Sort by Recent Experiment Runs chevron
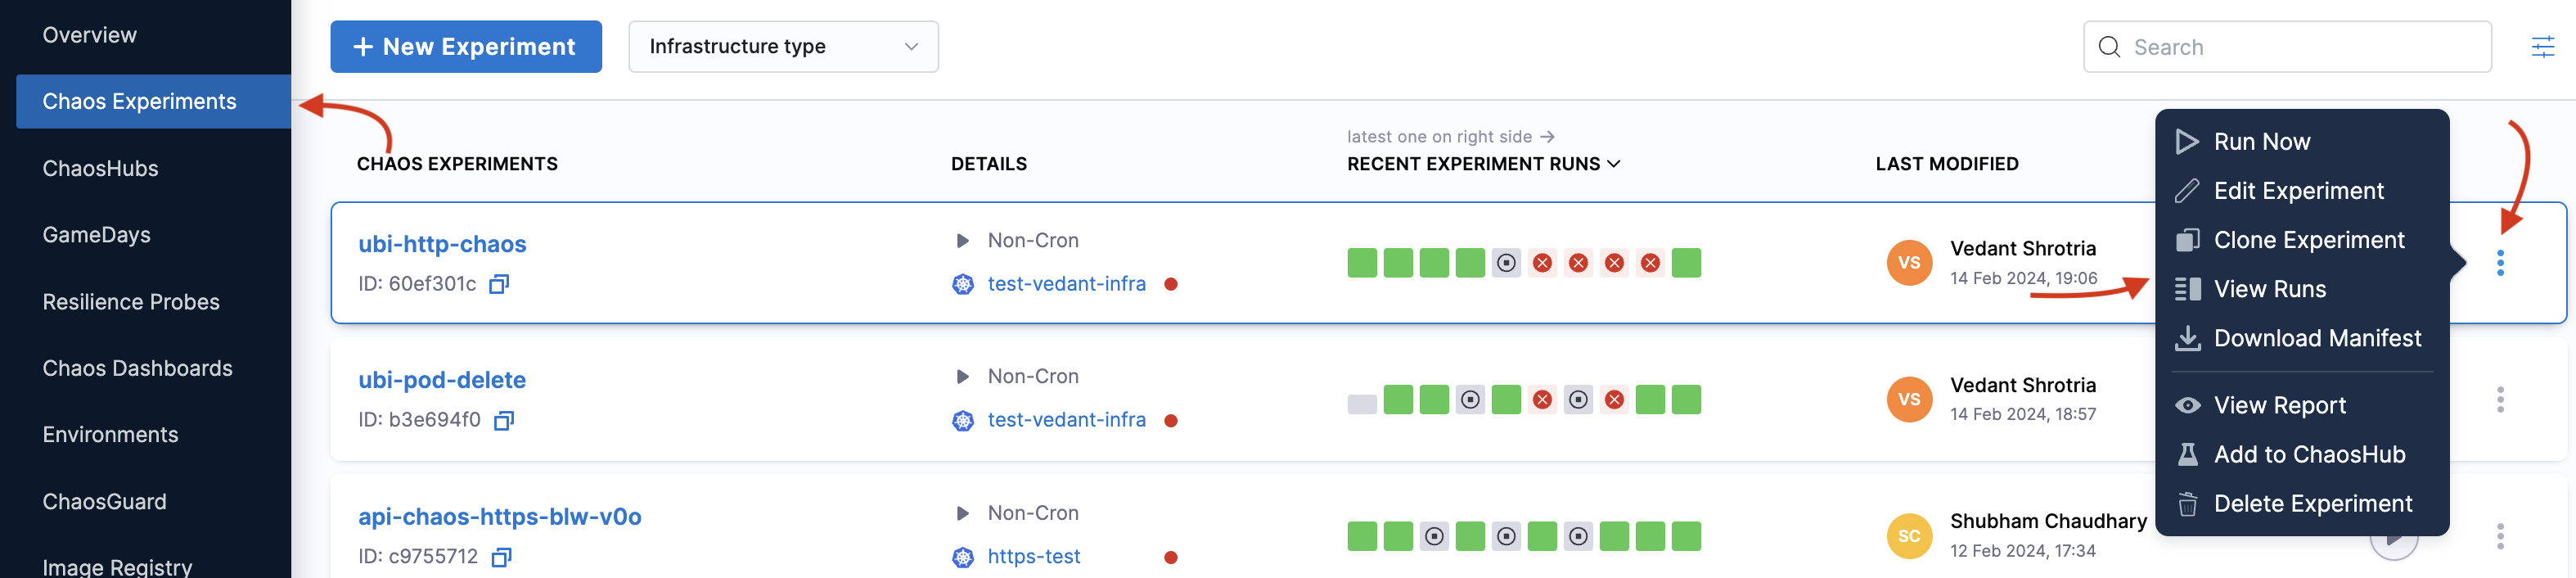This screenshot has width=2576, height=578. 1613,164
